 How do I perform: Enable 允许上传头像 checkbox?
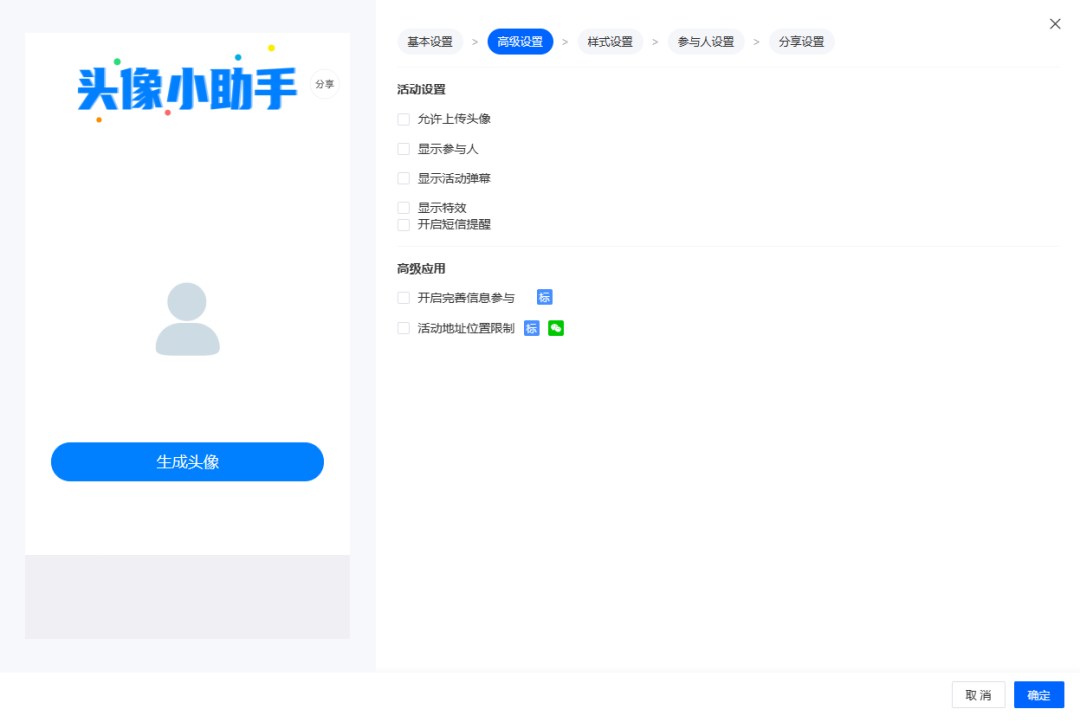click(404, 119)
